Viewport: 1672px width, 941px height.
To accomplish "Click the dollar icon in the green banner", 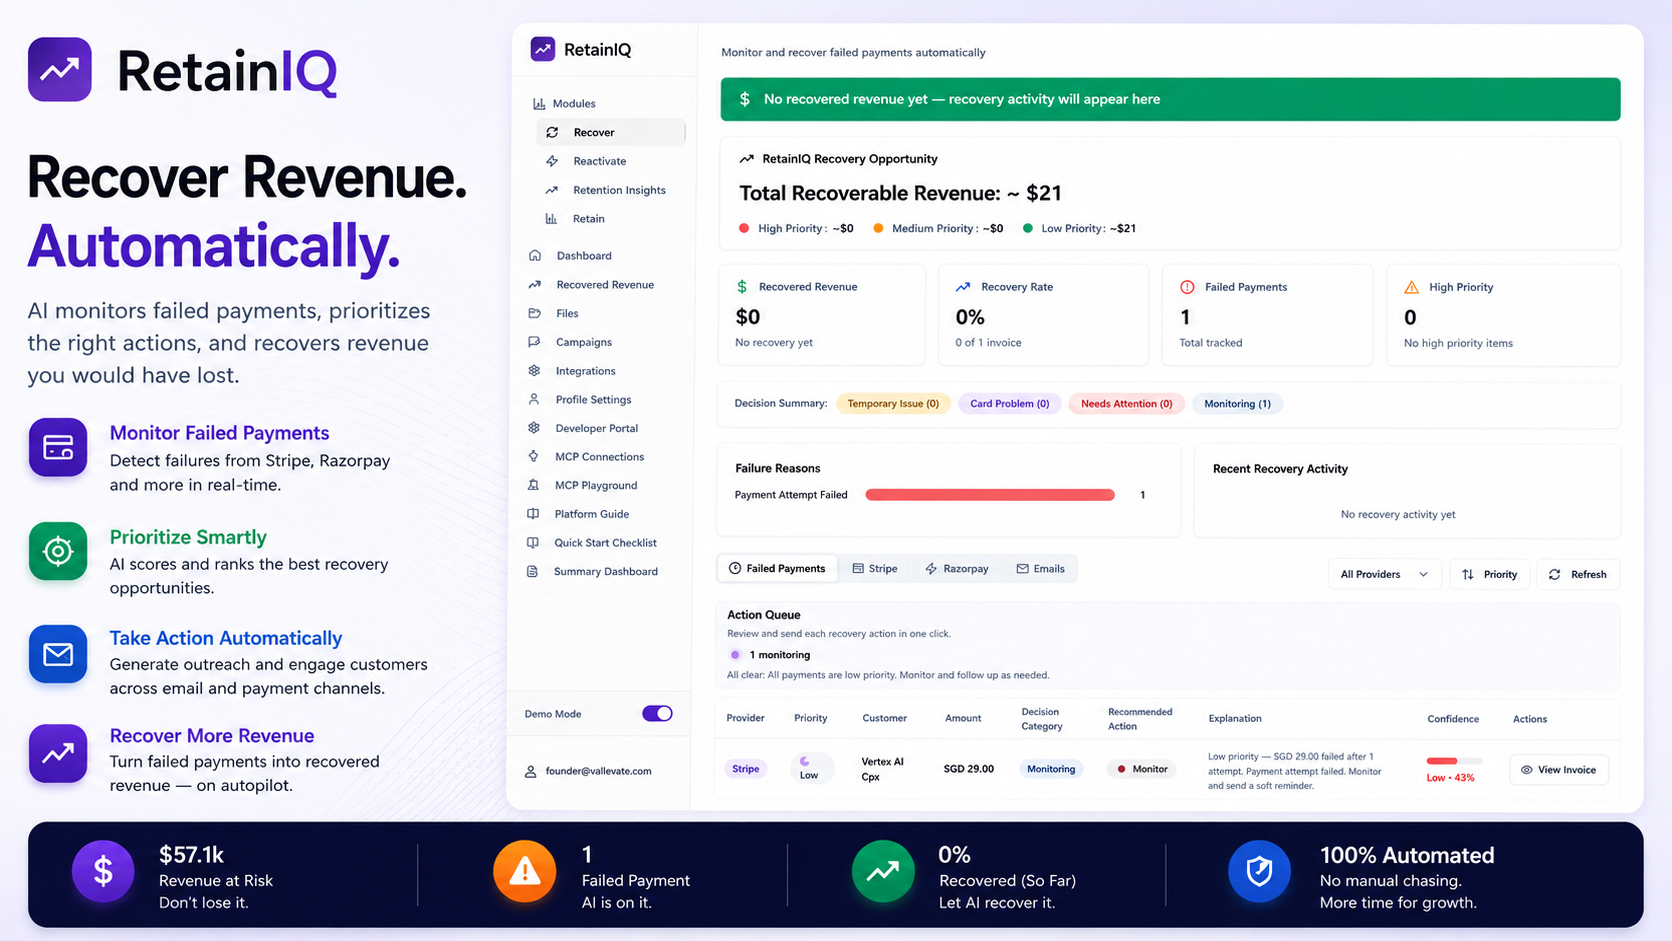I will [745, 99].
